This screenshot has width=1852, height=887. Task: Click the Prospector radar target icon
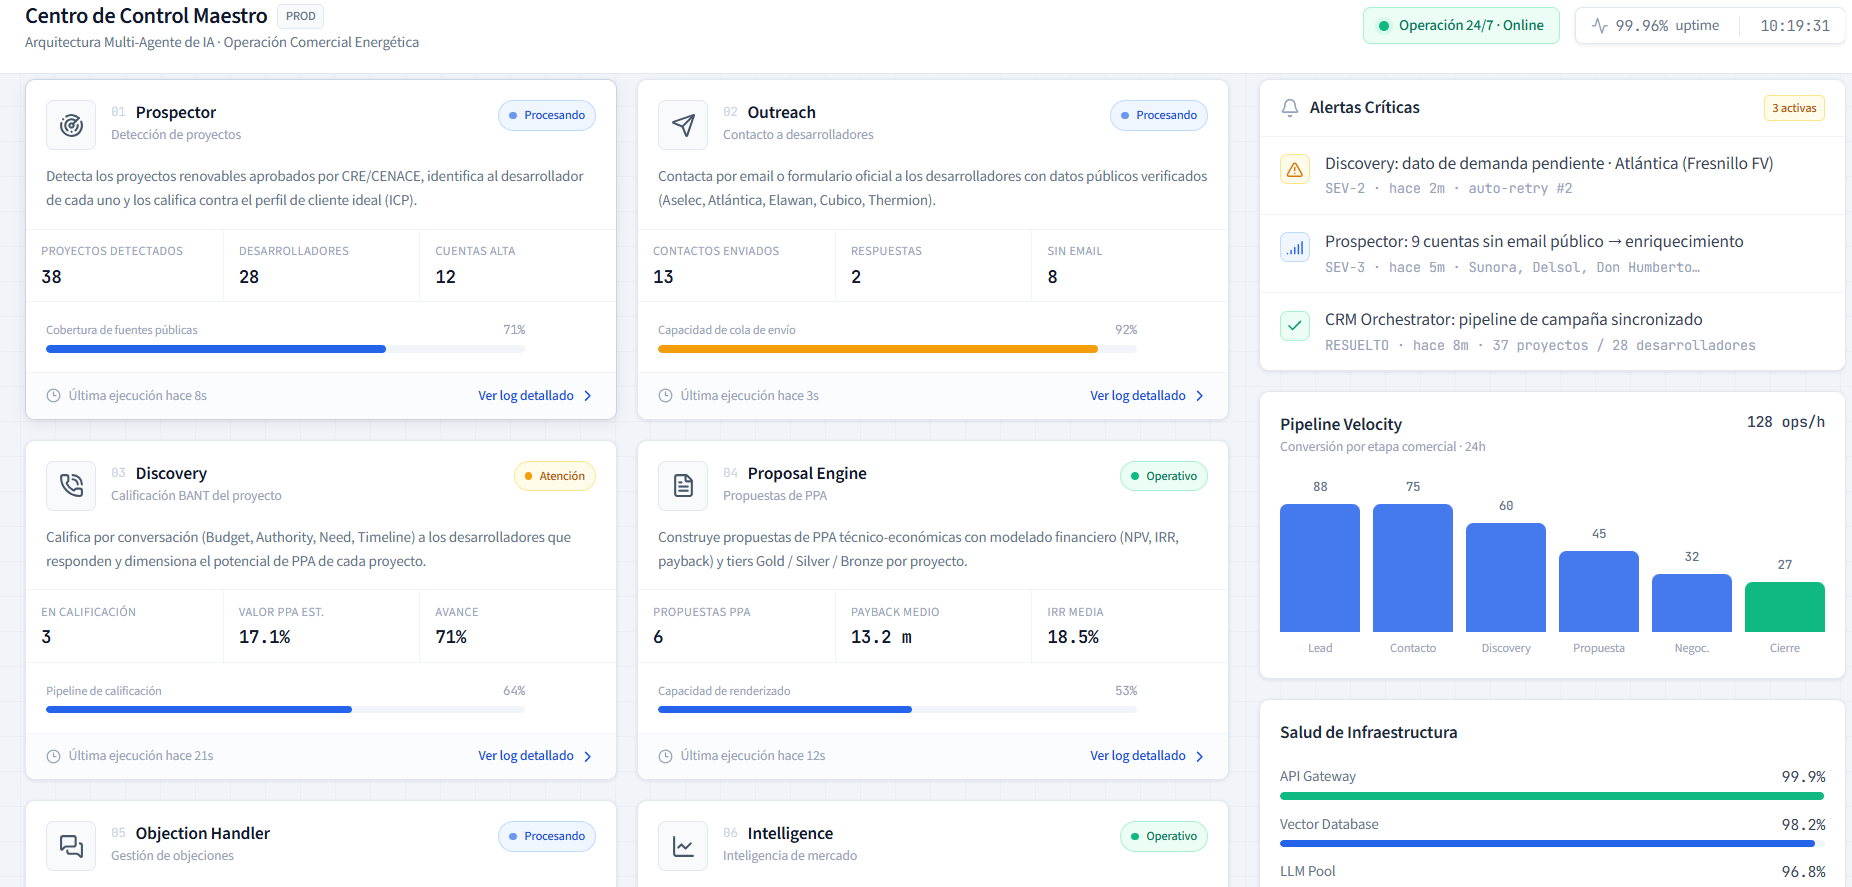(71, 125)
